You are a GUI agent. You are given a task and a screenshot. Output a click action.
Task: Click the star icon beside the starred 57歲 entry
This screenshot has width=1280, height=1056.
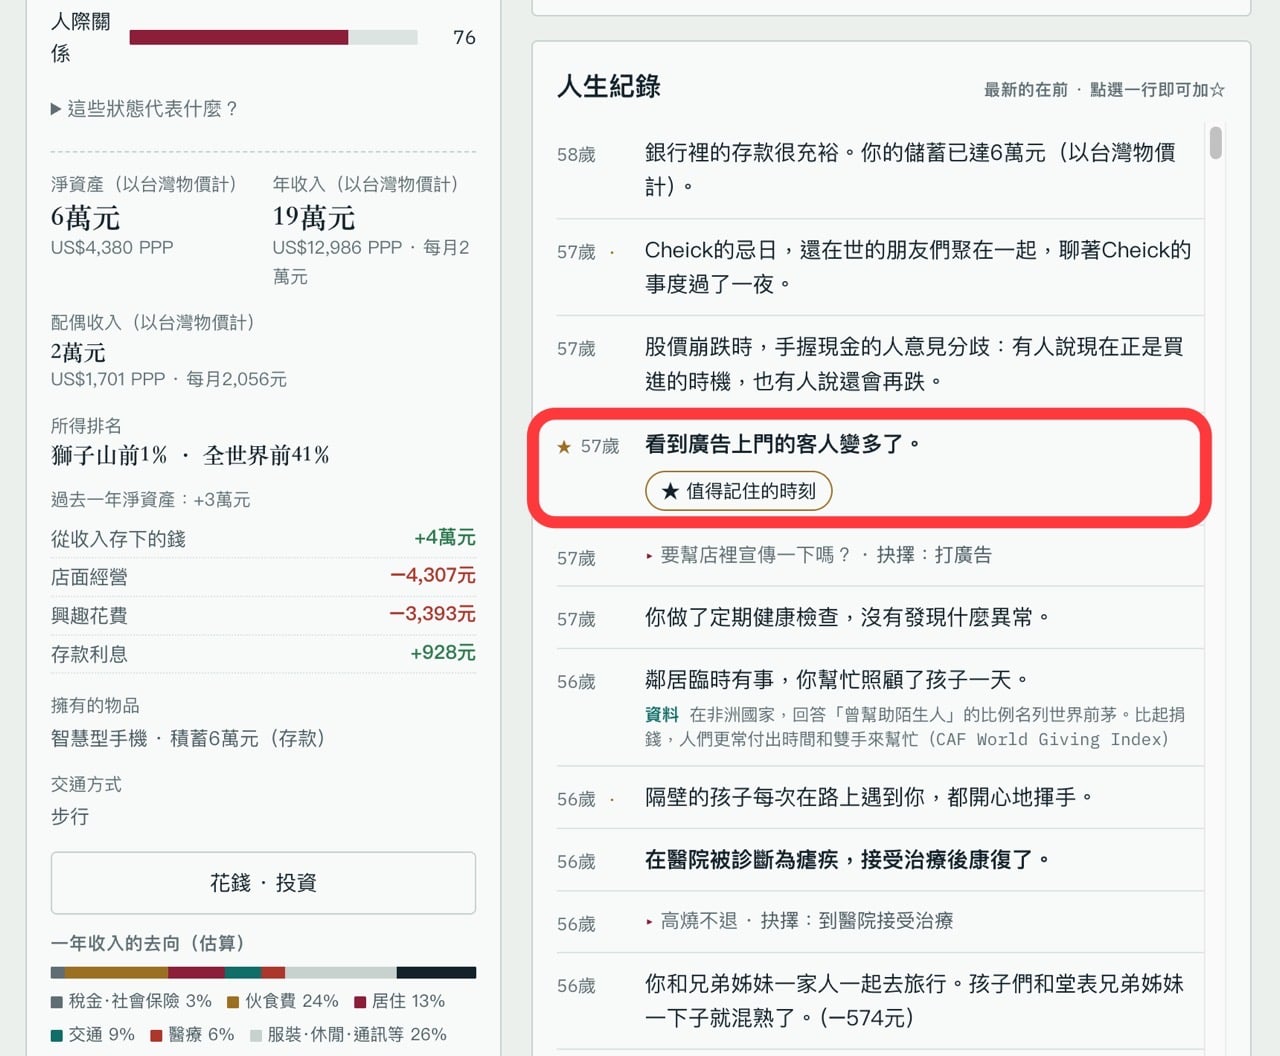pyautogui.click(x=564, y=446)
